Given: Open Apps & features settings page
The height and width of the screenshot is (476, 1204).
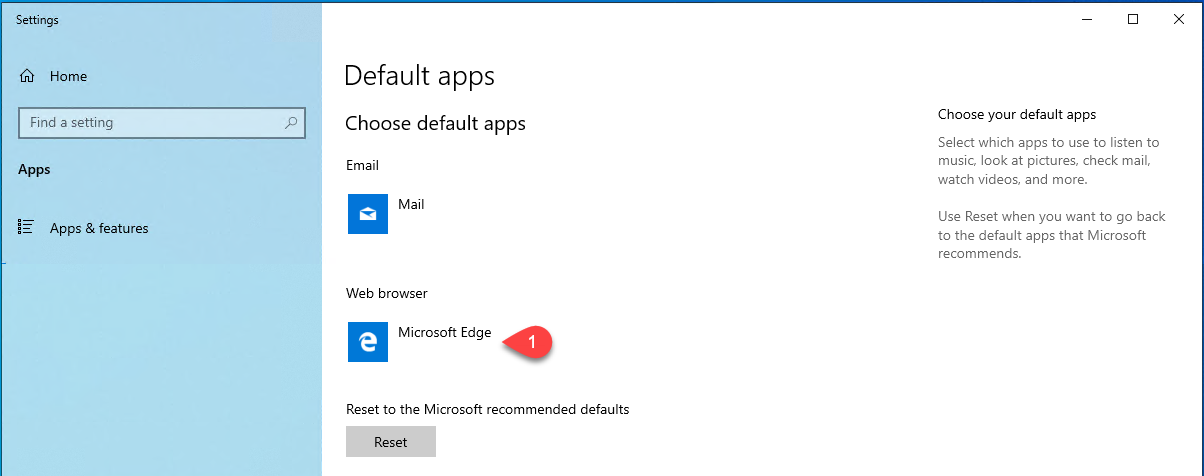Looking at the screenshot, I should 99,228.
